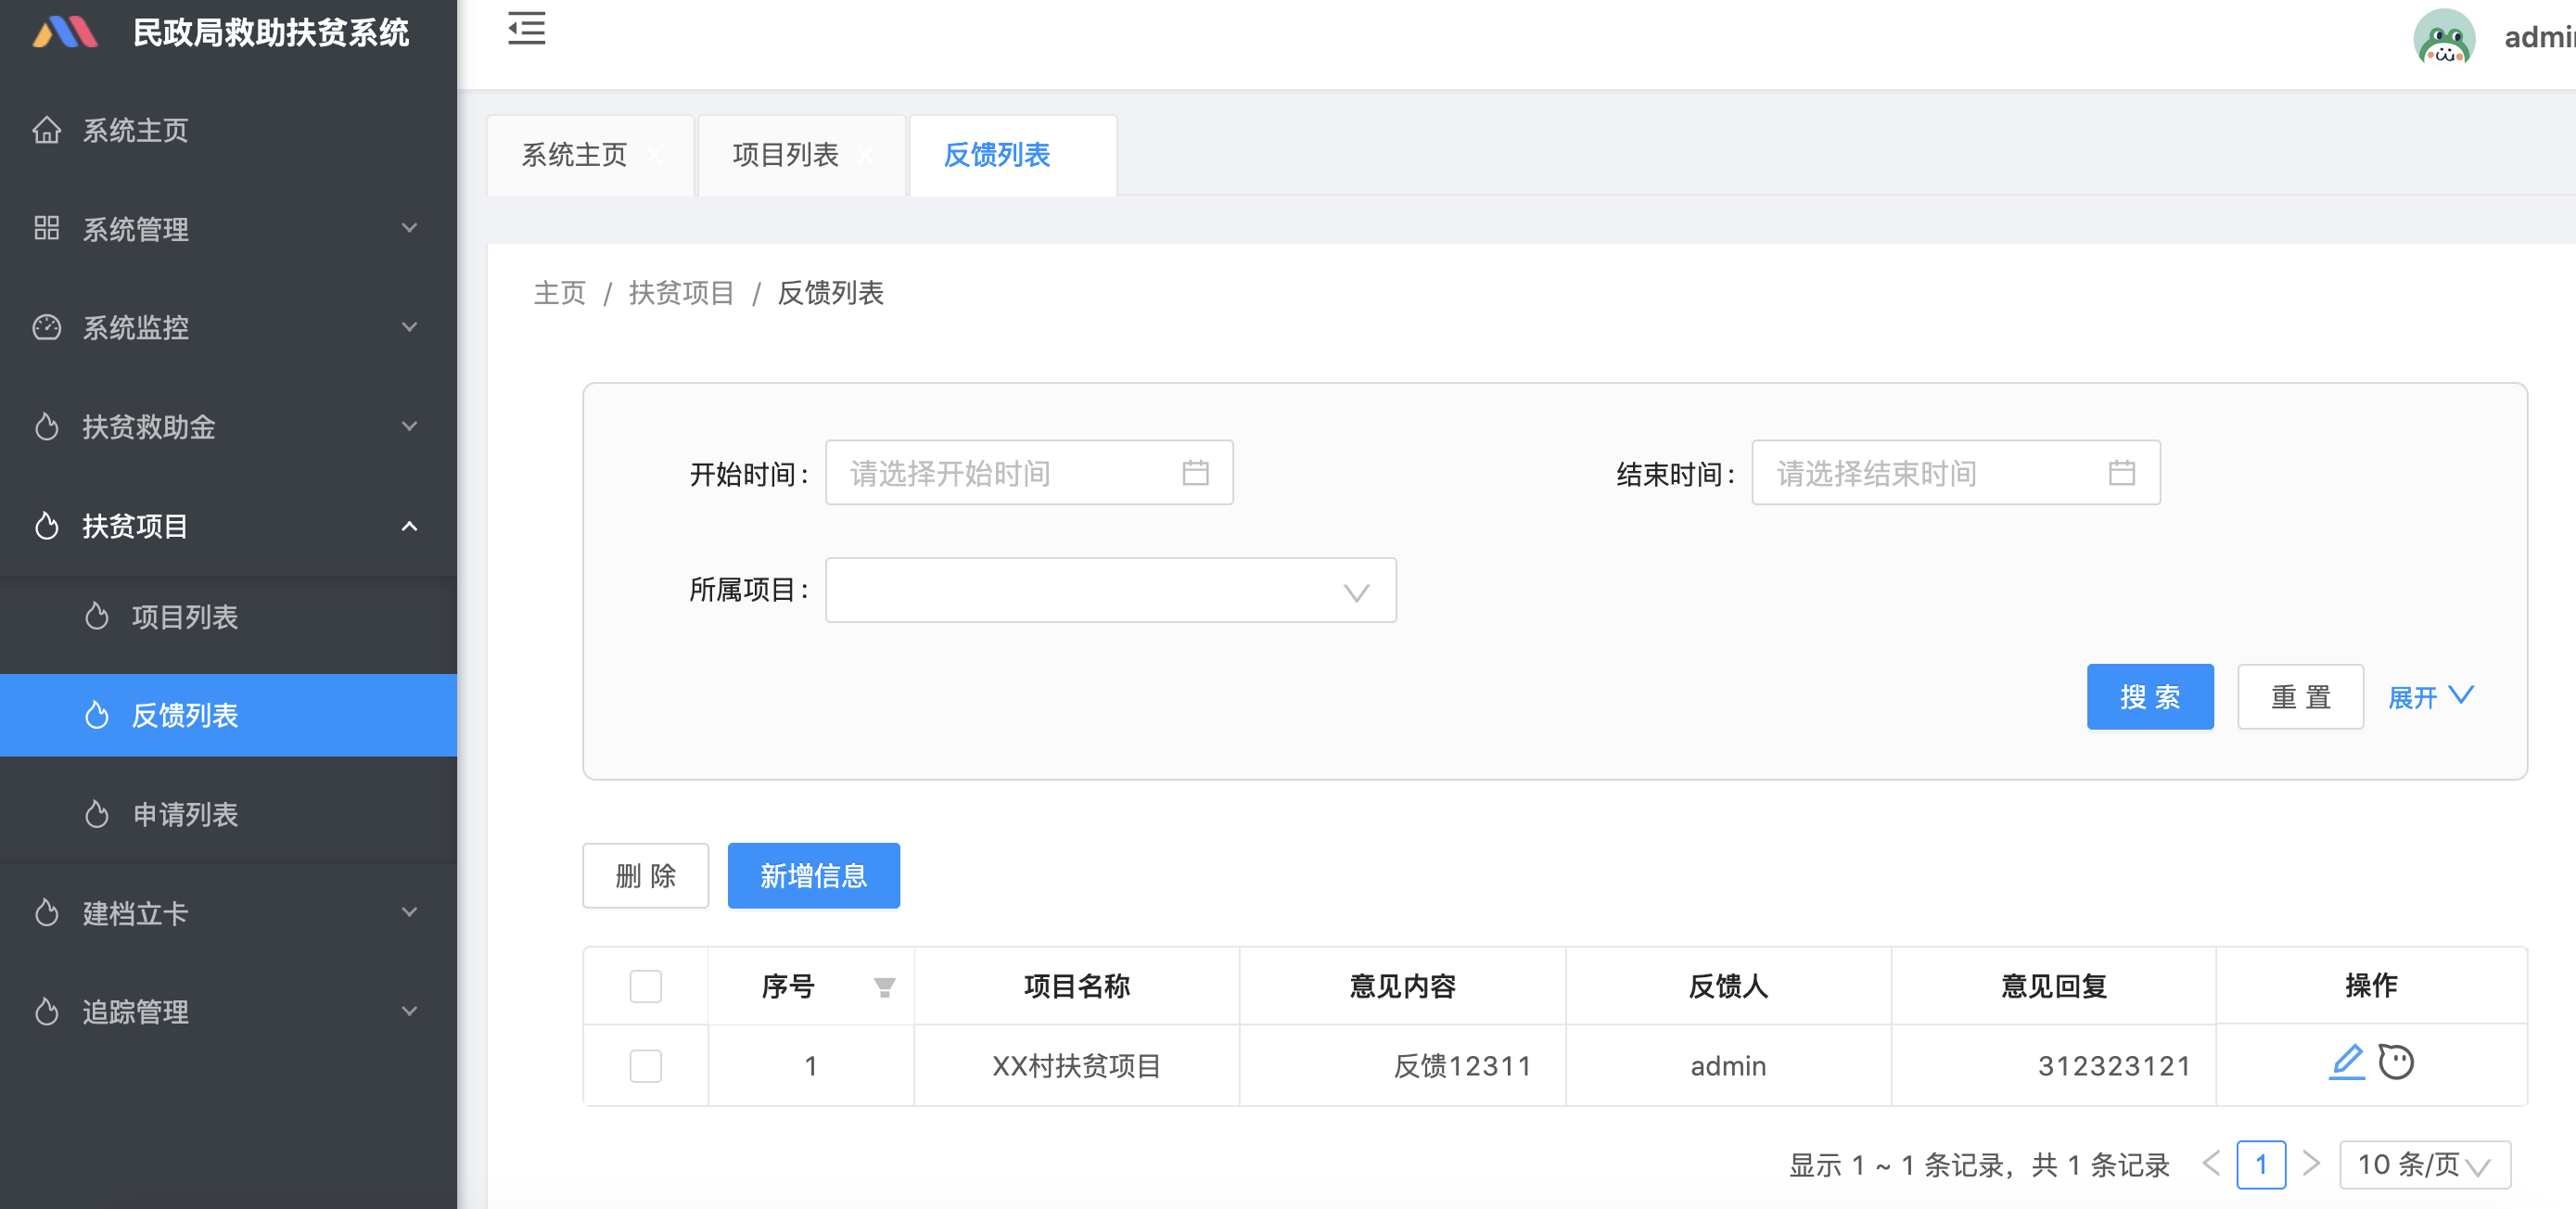Image resolution: width=2576 pixels, height=1209 pixels.
Task: Open calendar icon in 结束时间 field
Action: (x=2122, y=472)
